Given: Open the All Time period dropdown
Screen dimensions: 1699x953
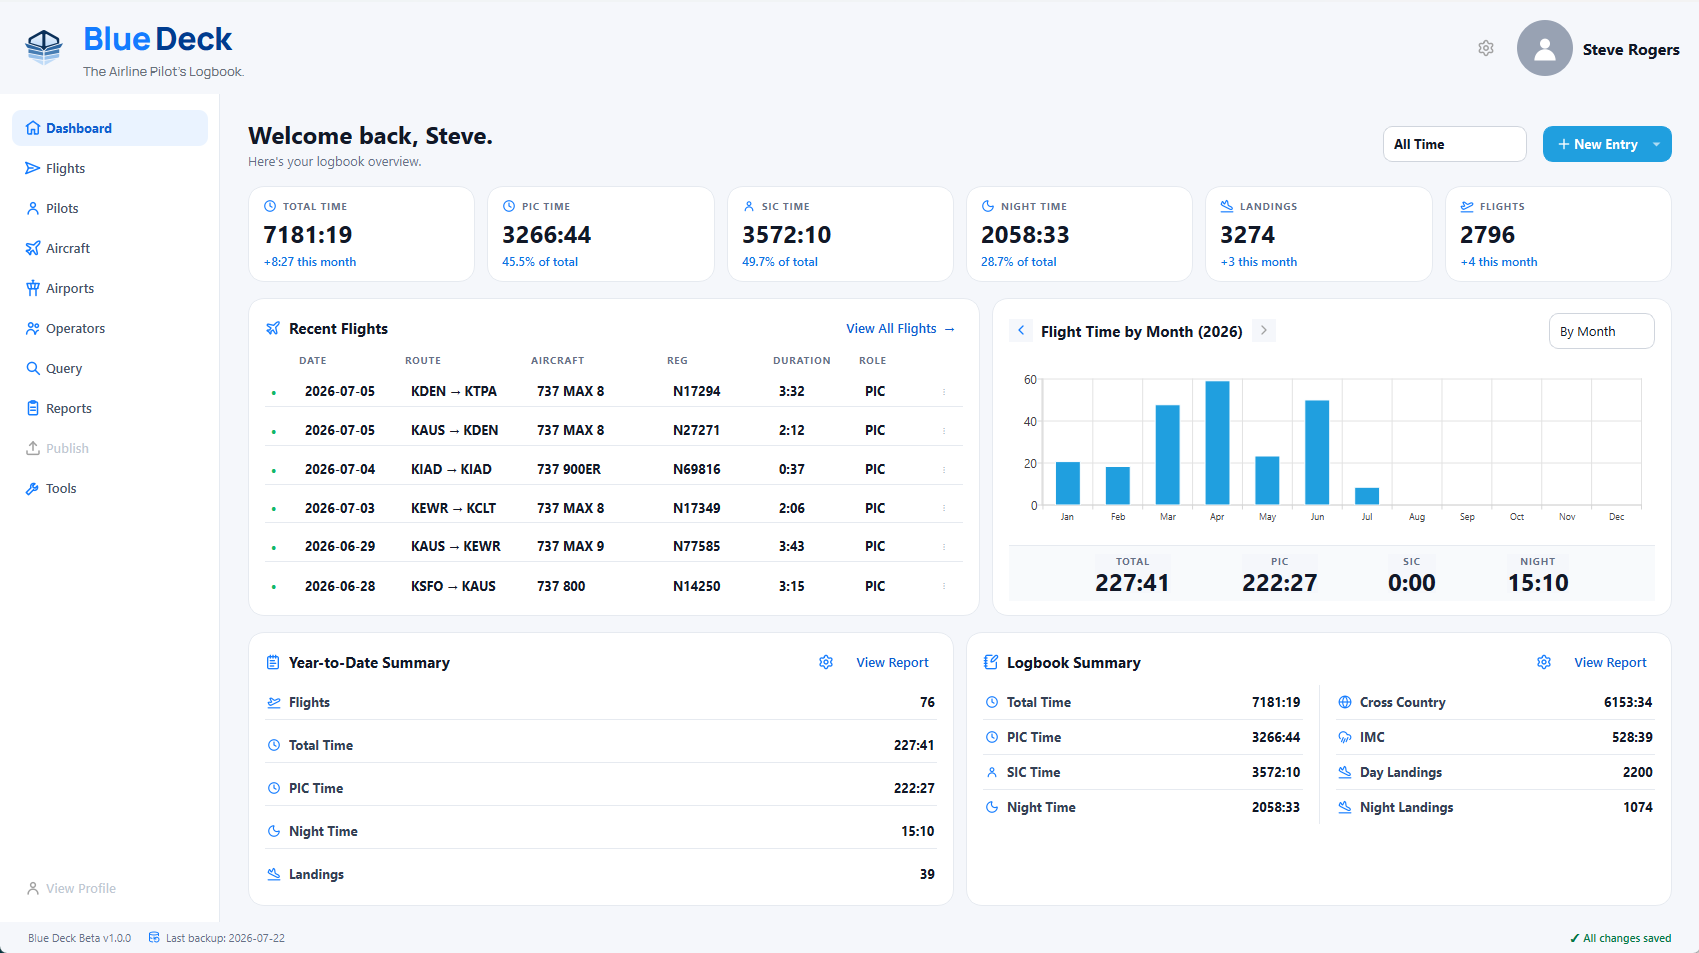Looking at the screenshot, I should point(1454,144).
